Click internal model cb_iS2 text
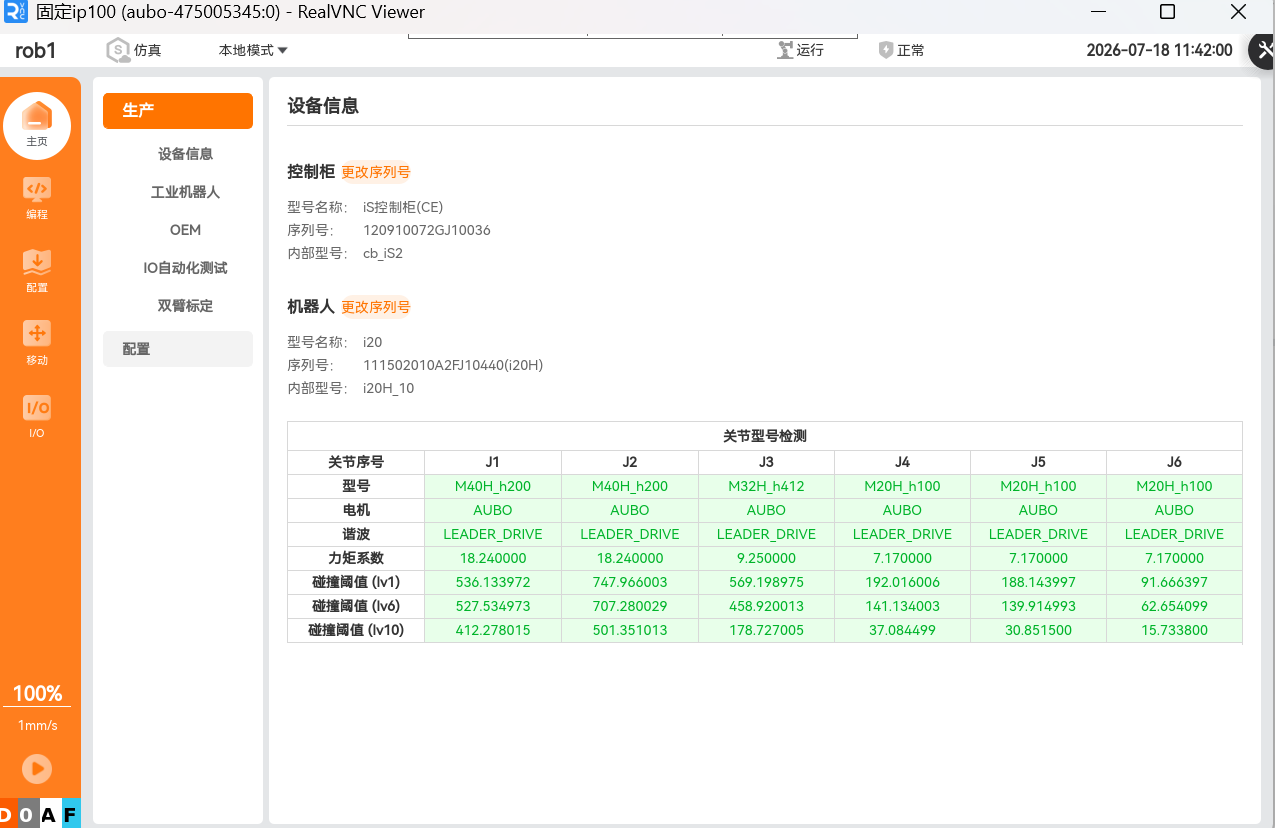The image size is (1275, 828). (383, 254)
